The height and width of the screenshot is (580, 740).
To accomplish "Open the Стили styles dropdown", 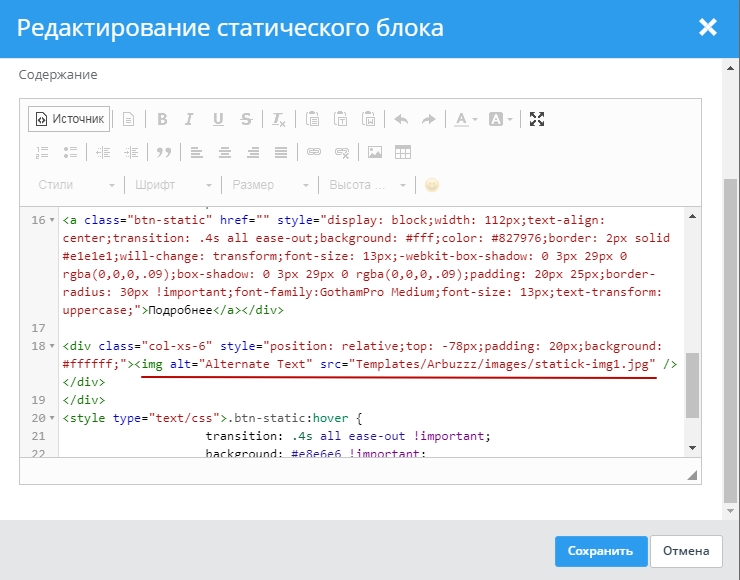I will [75, 185].
